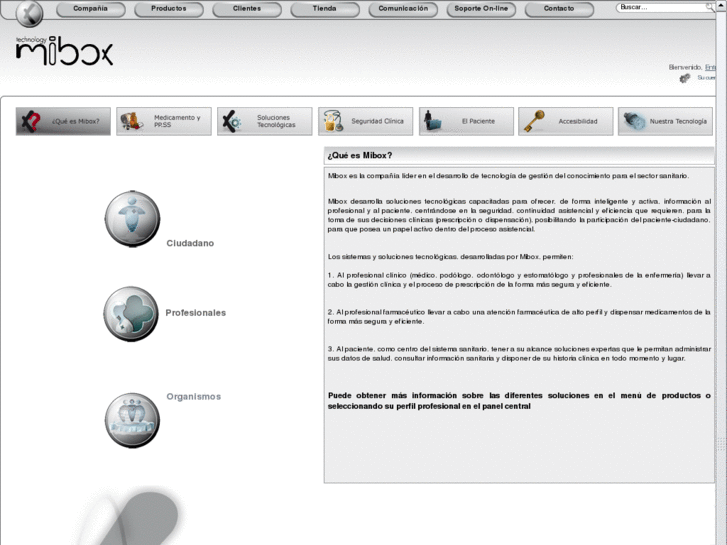The height and width of the screenshot is (545, 727).
Task: Click the round X home logo button
Action: coord(29,13)
